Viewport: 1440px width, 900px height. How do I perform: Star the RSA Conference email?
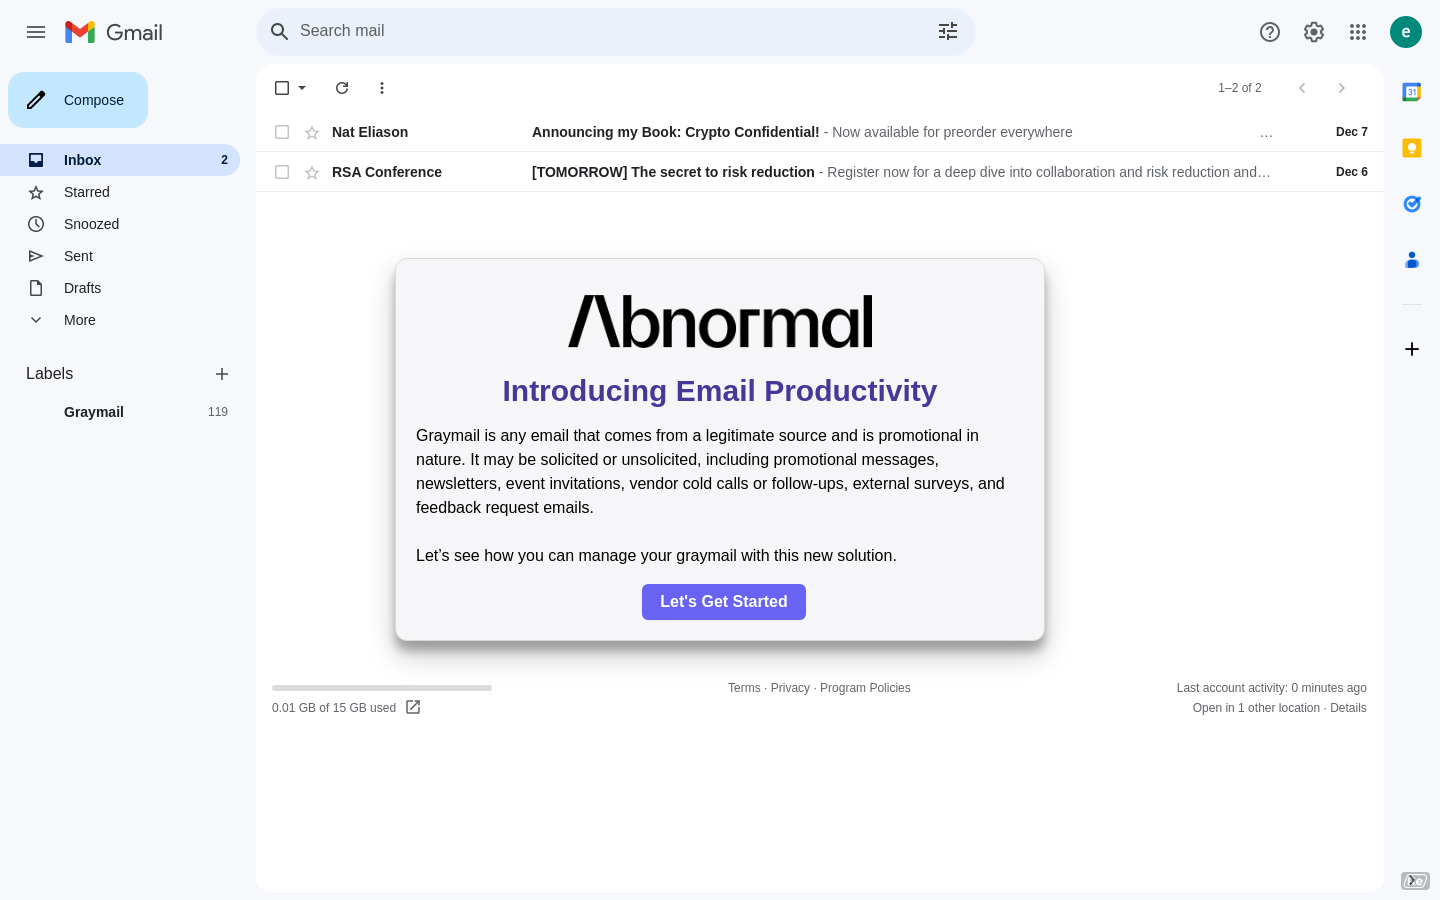(312, 172)
